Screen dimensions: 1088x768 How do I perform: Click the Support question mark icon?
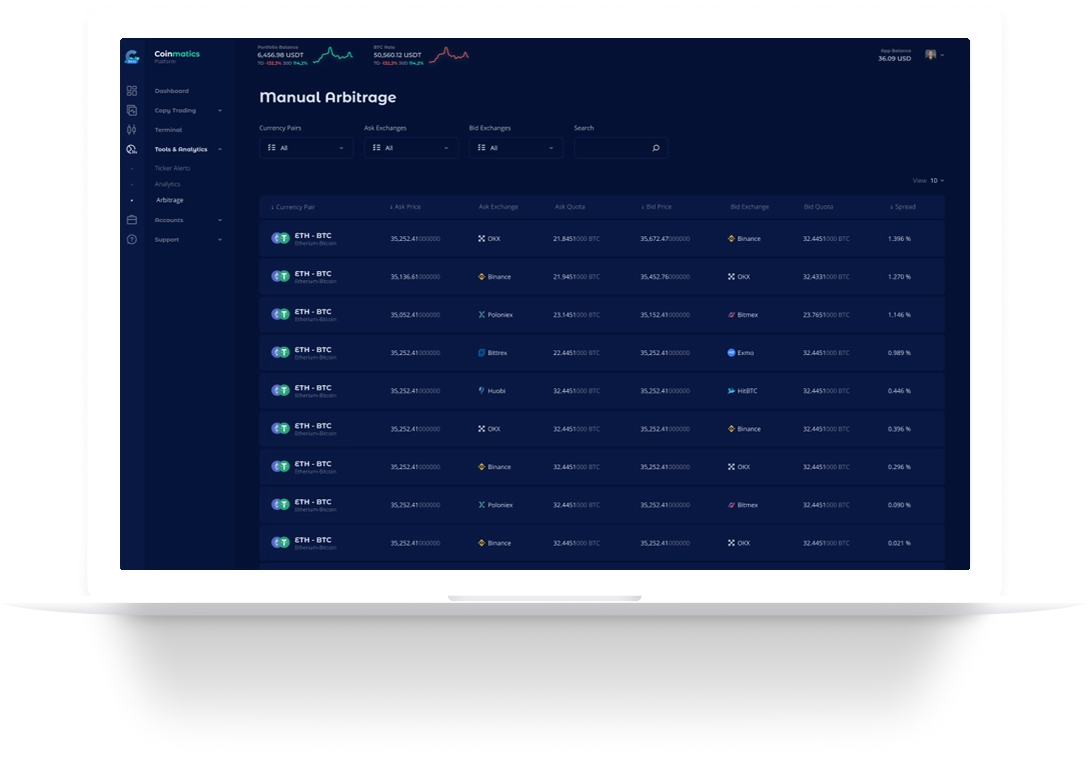[132, 239]
